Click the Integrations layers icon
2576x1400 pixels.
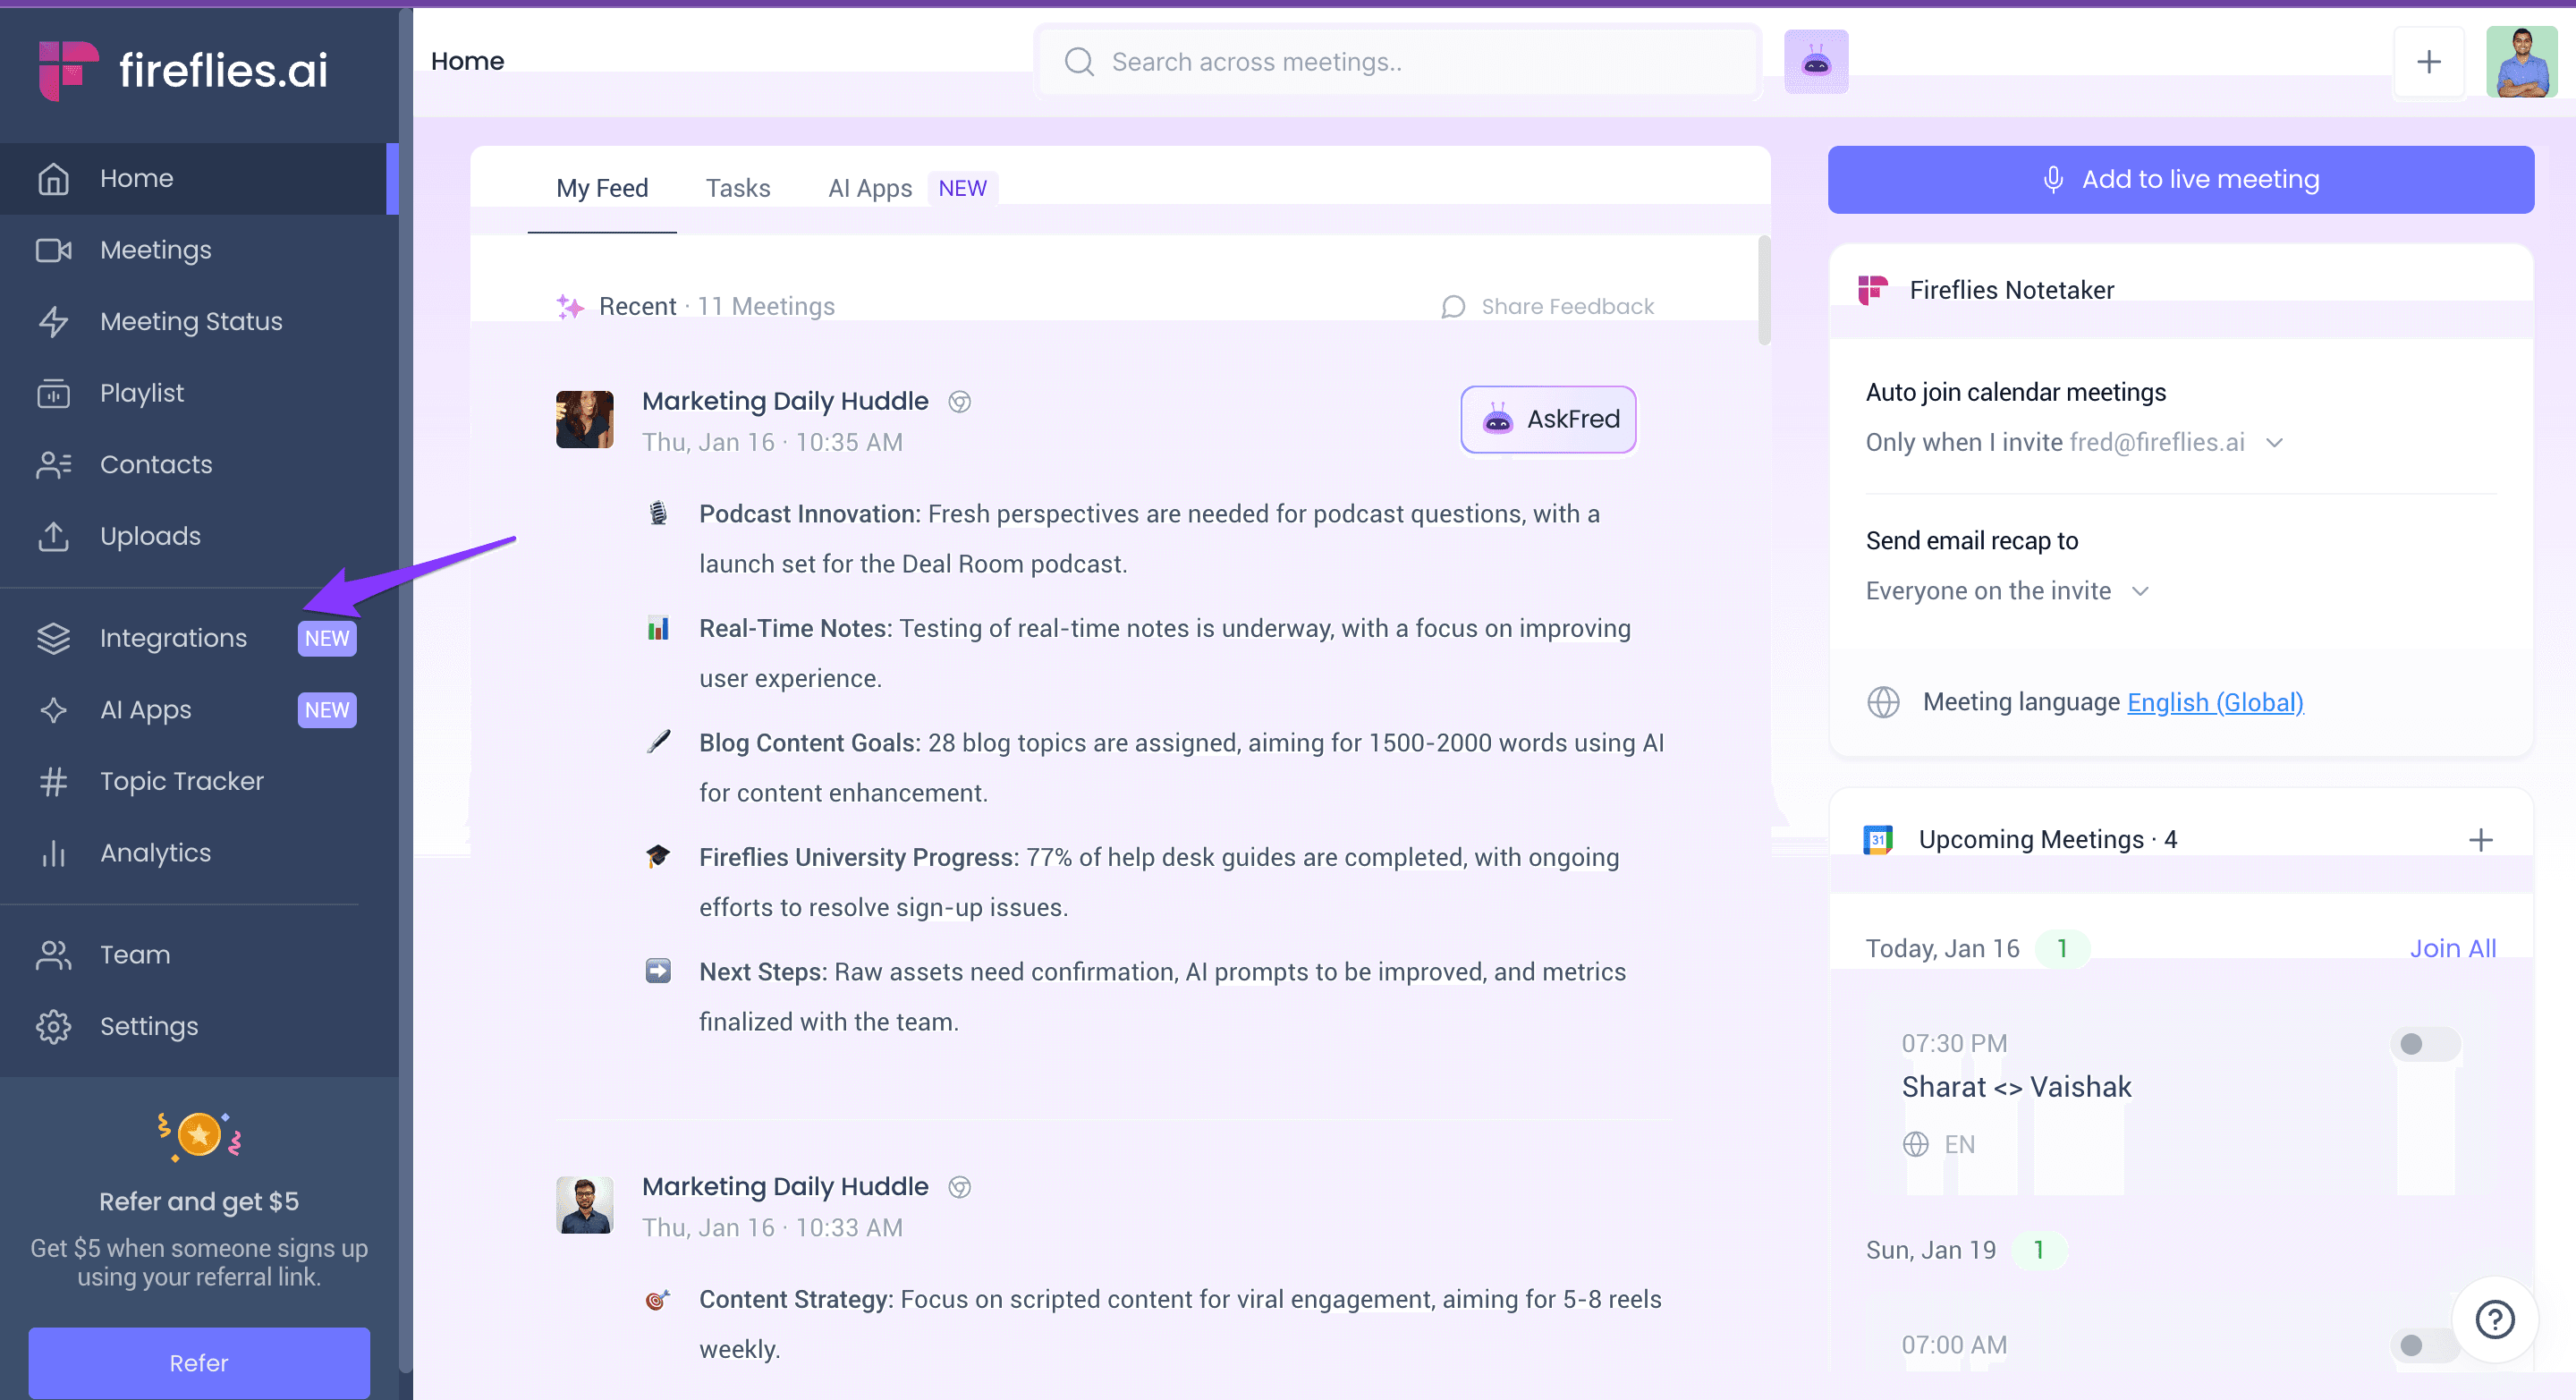(x=53, y=638)
